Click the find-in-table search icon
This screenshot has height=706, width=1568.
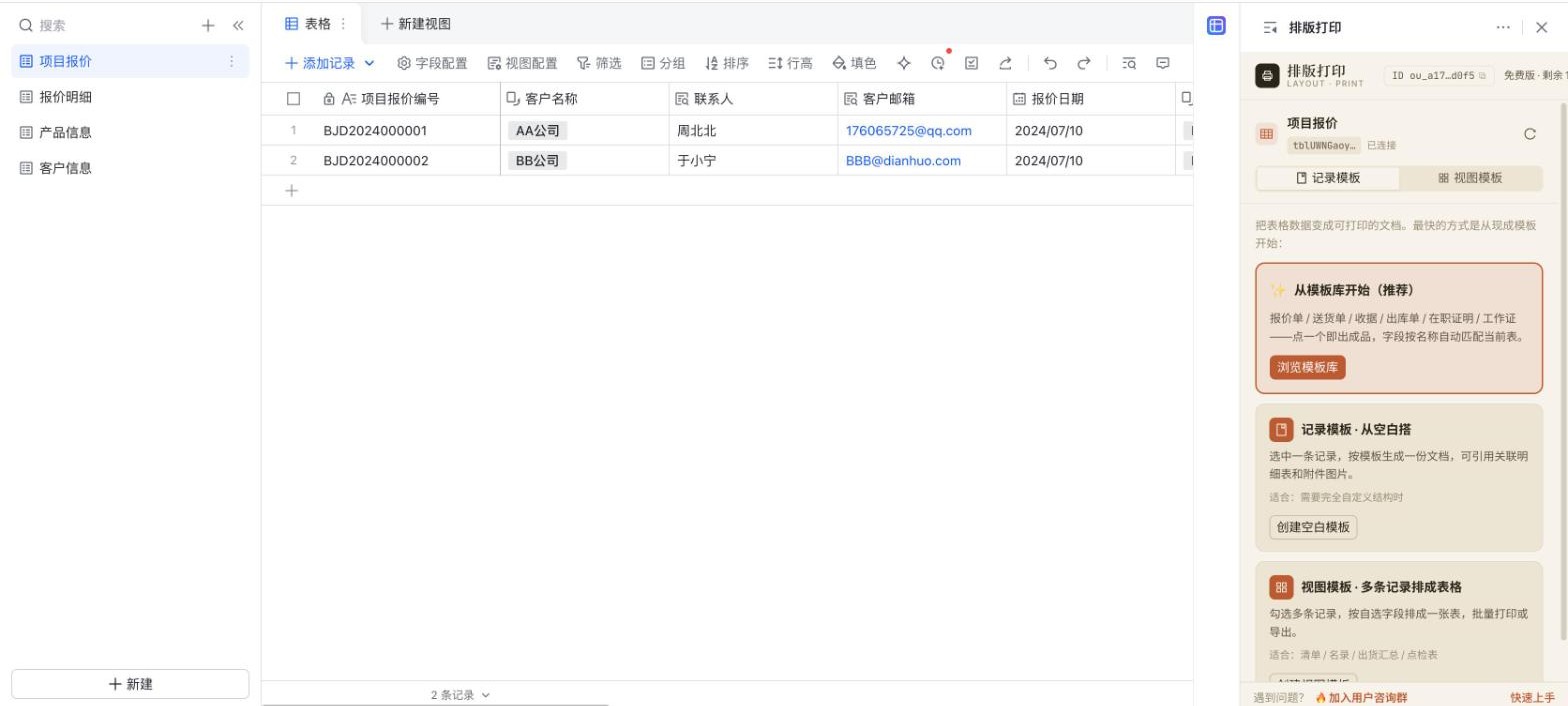(x=1129, y=63)
